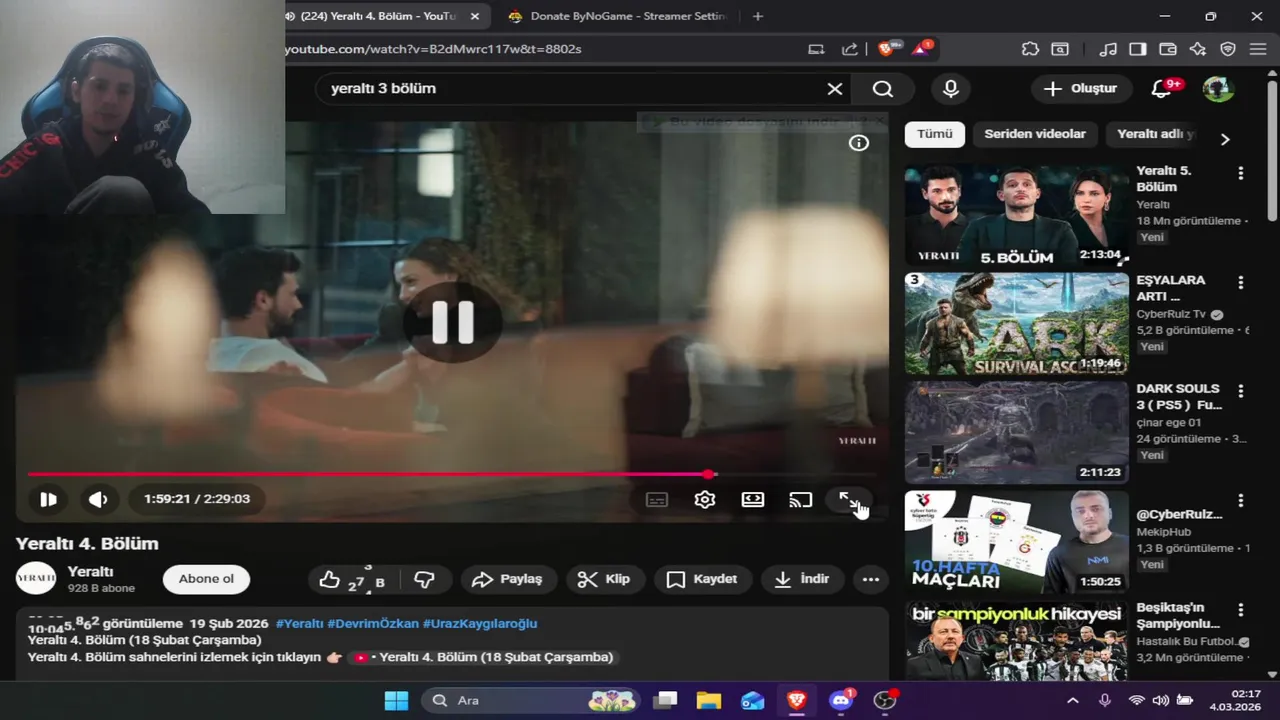
Task: Open the Yeraltı channel avatar
Action: [36, 579]
